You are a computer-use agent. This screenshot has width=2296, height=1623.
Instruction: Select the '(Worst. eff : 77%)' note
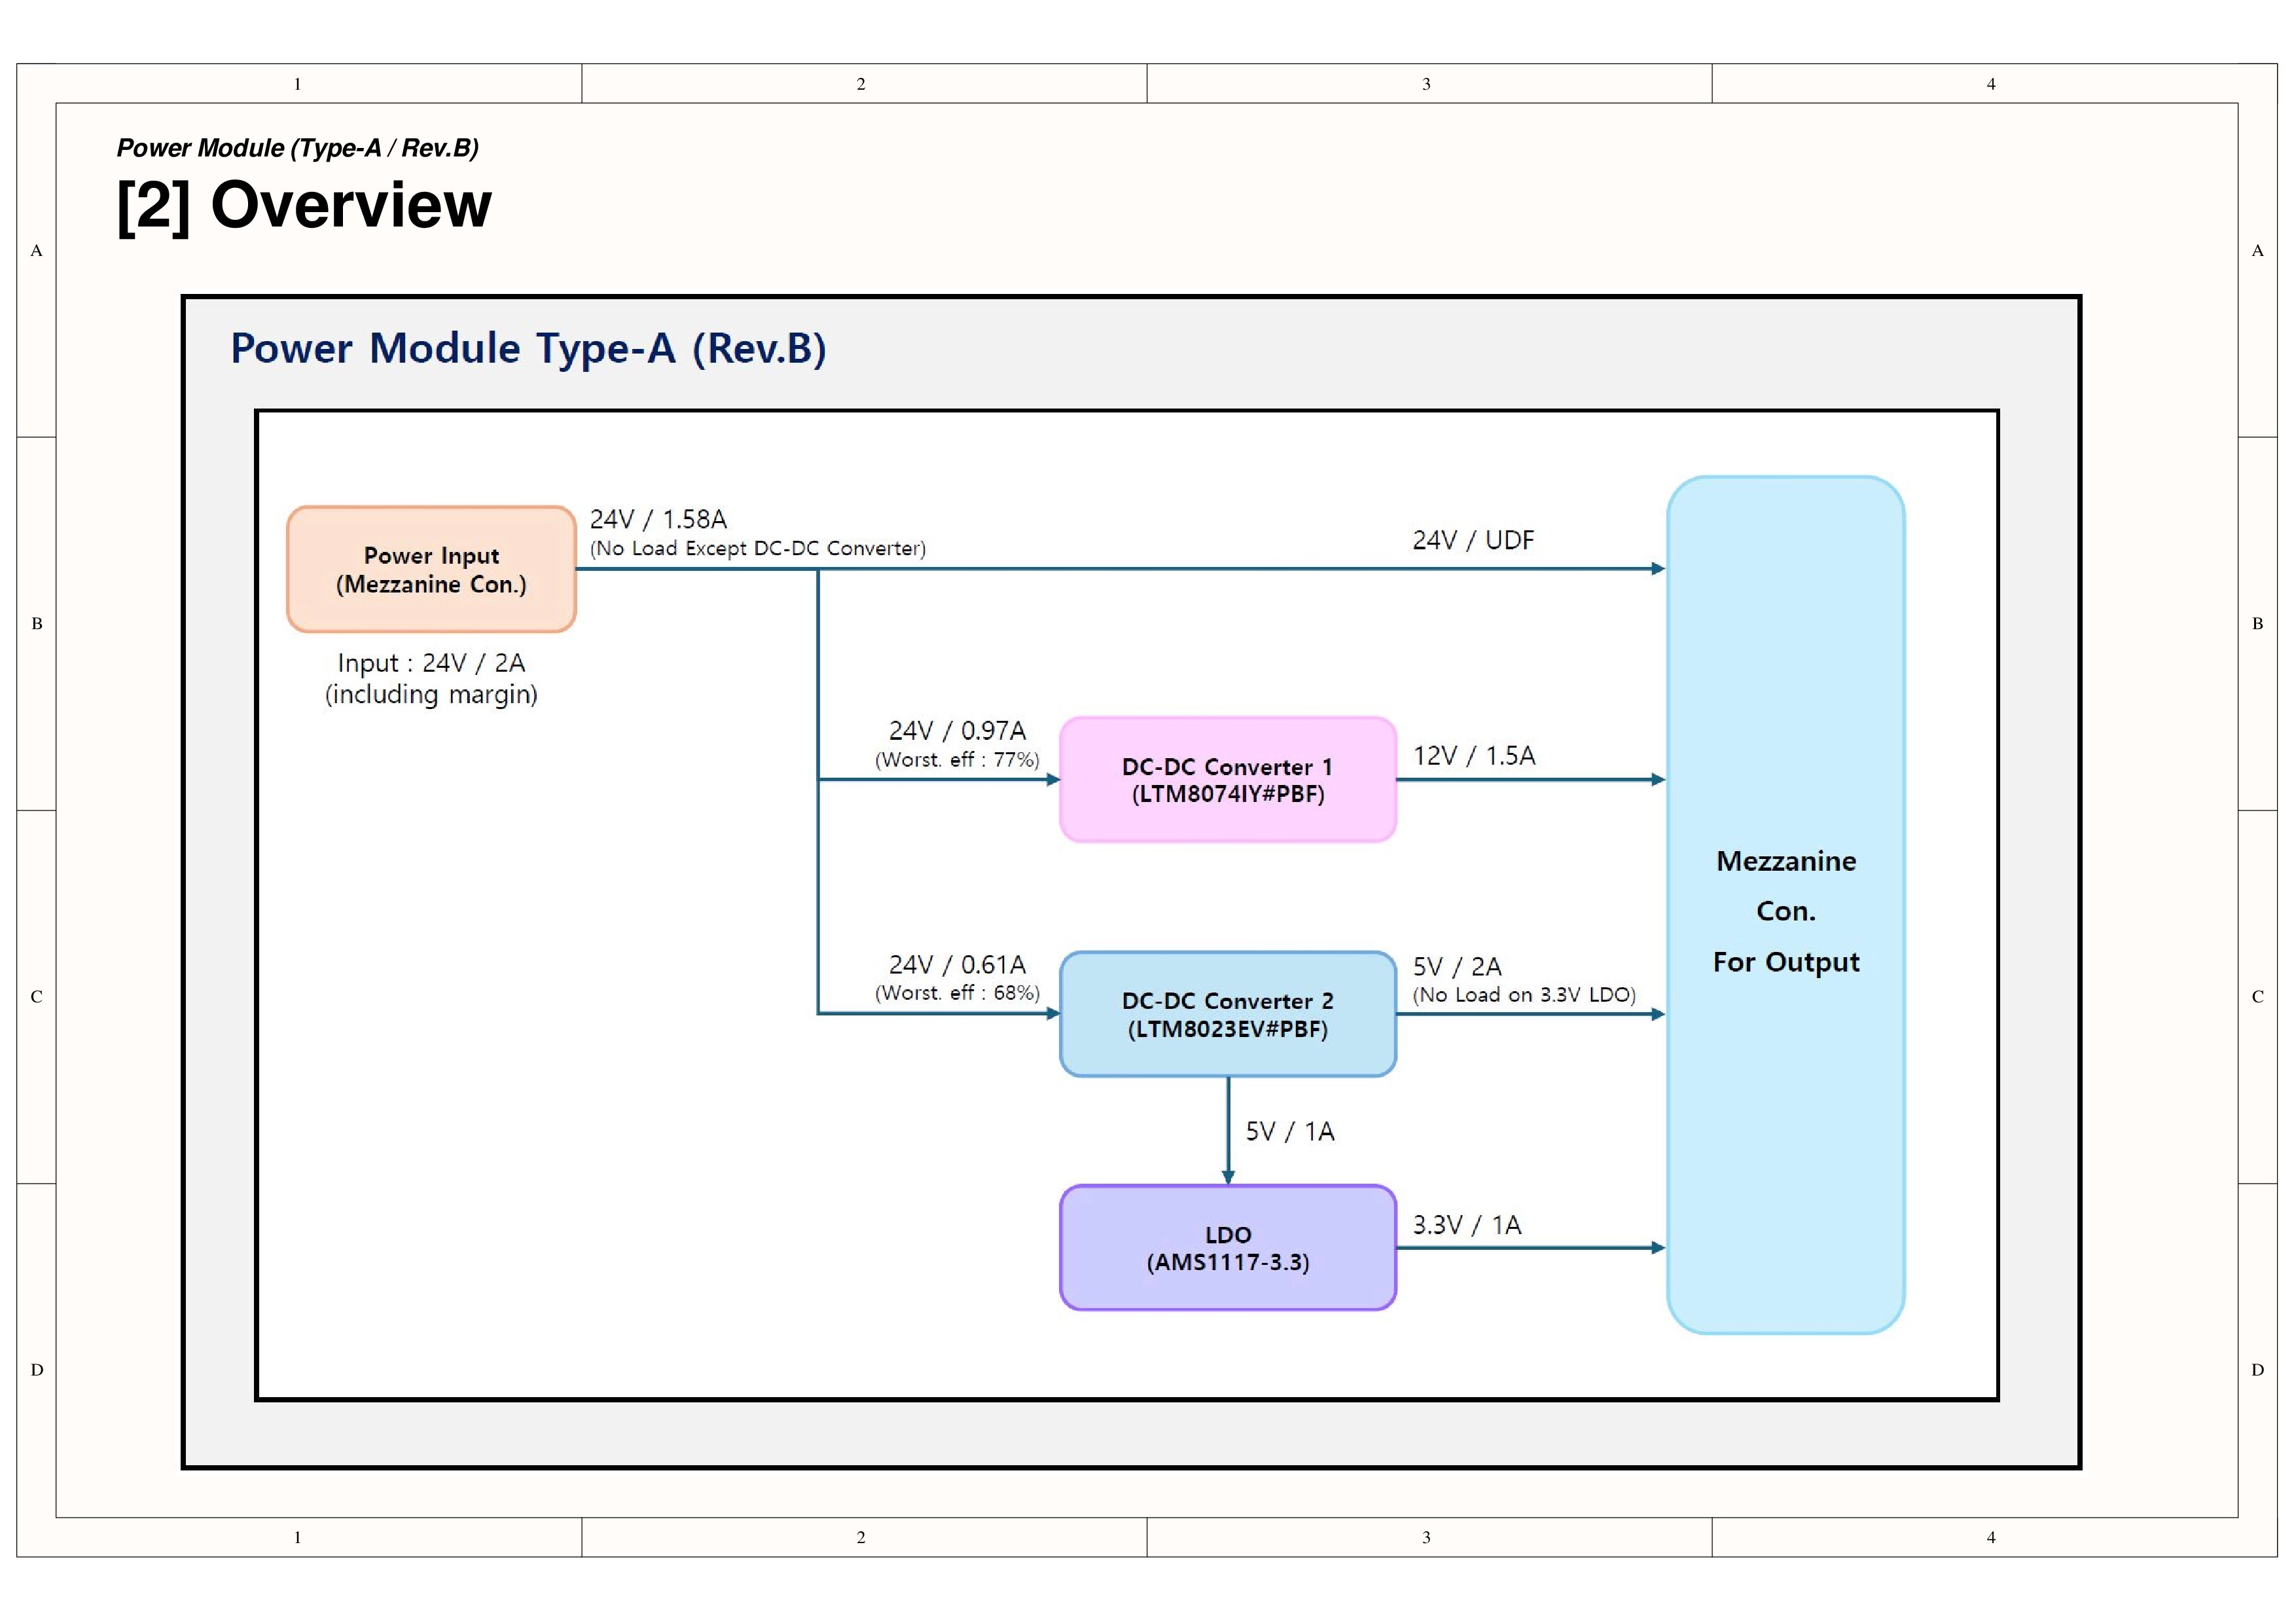[957, 759]
